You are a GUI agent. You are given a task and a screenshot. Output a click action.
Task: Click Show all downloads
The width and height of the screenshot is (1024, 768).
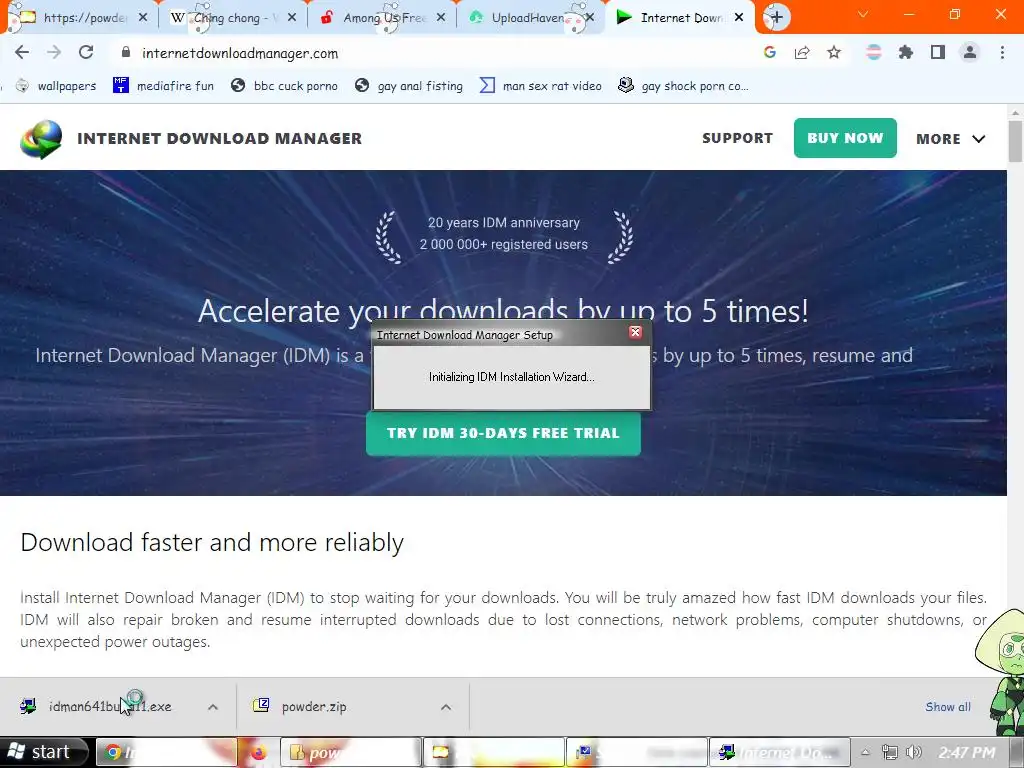click(948, 707)
